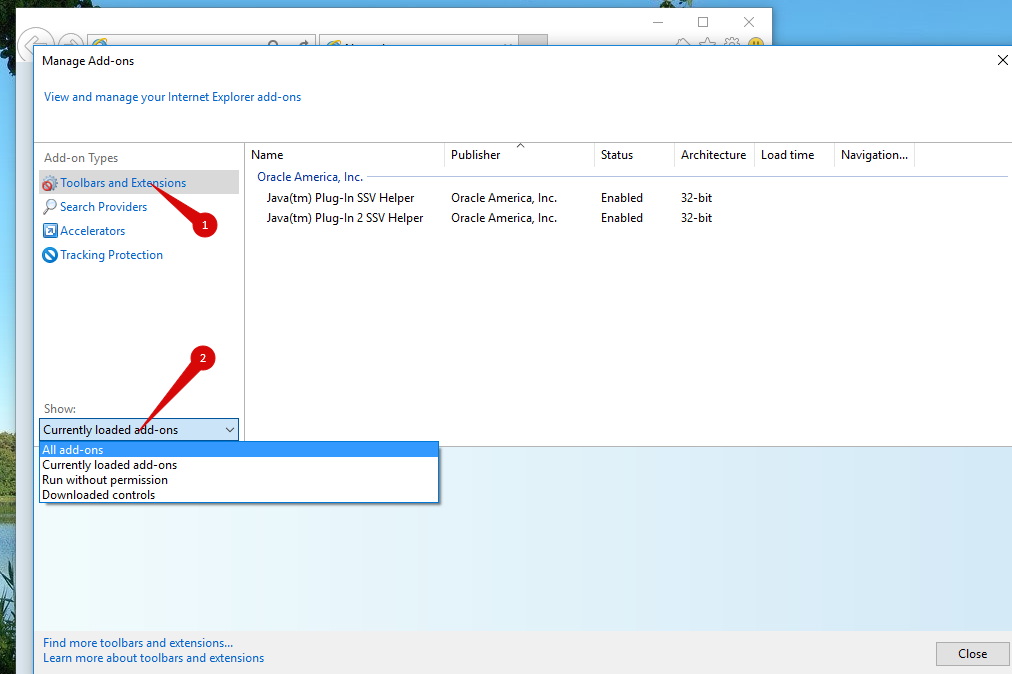The image size is (1012, 674).
Task: Select Tracking Protection add-on type
Action: tap(111, 255)
